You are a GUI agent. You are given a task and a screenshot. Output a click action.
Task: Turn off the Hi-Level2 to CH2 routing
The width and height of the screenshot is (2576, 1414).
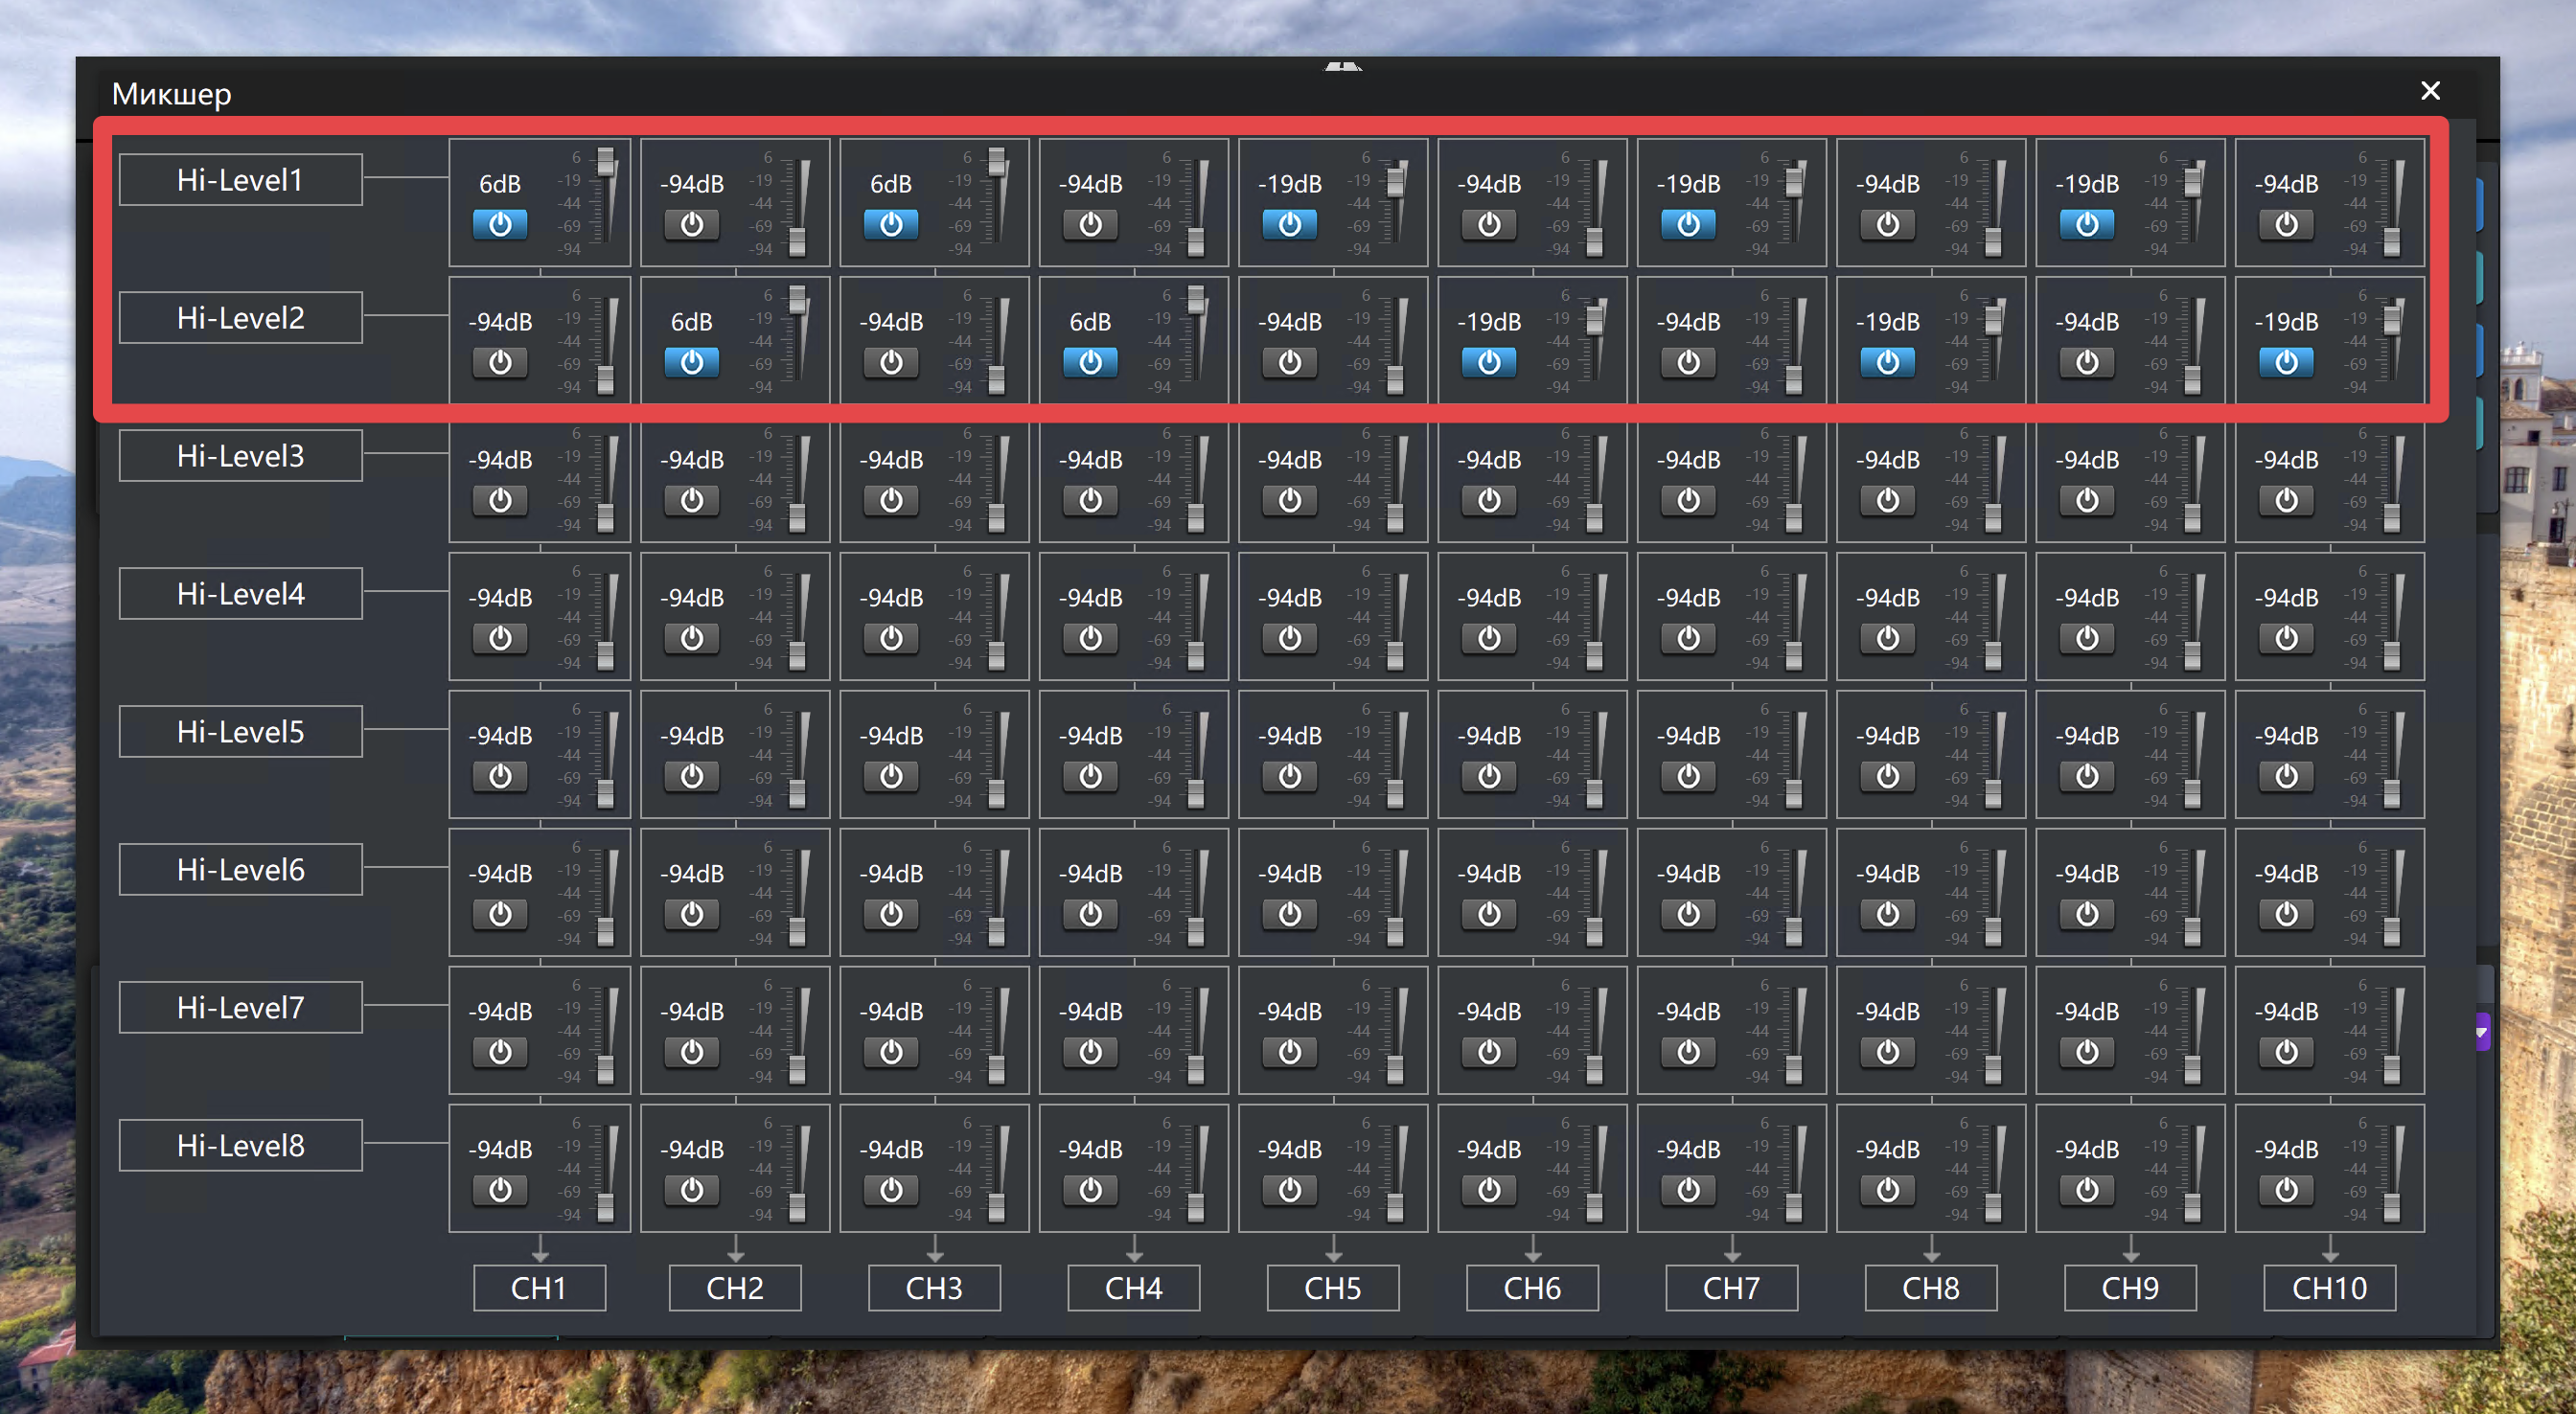pos(692,362)
